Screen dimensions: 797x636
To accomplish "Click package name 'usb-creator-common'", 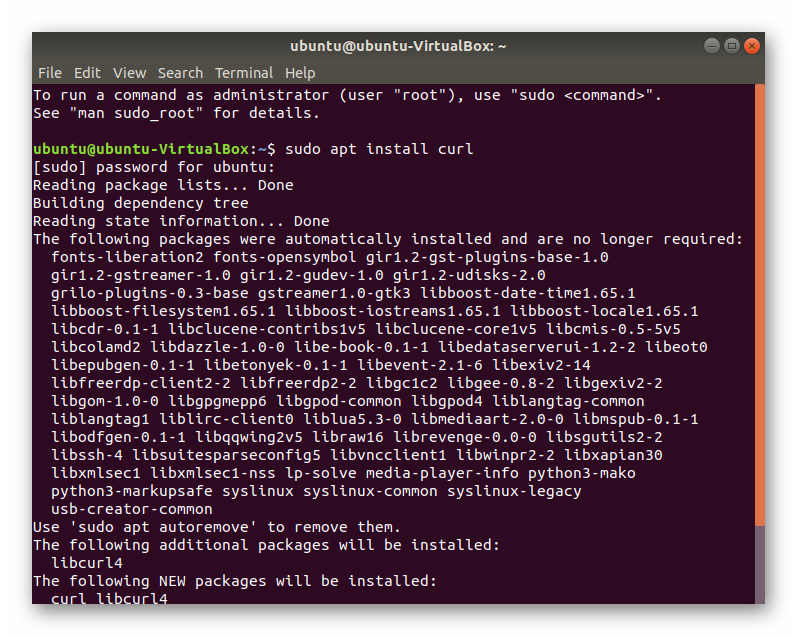I will point(132,509).
